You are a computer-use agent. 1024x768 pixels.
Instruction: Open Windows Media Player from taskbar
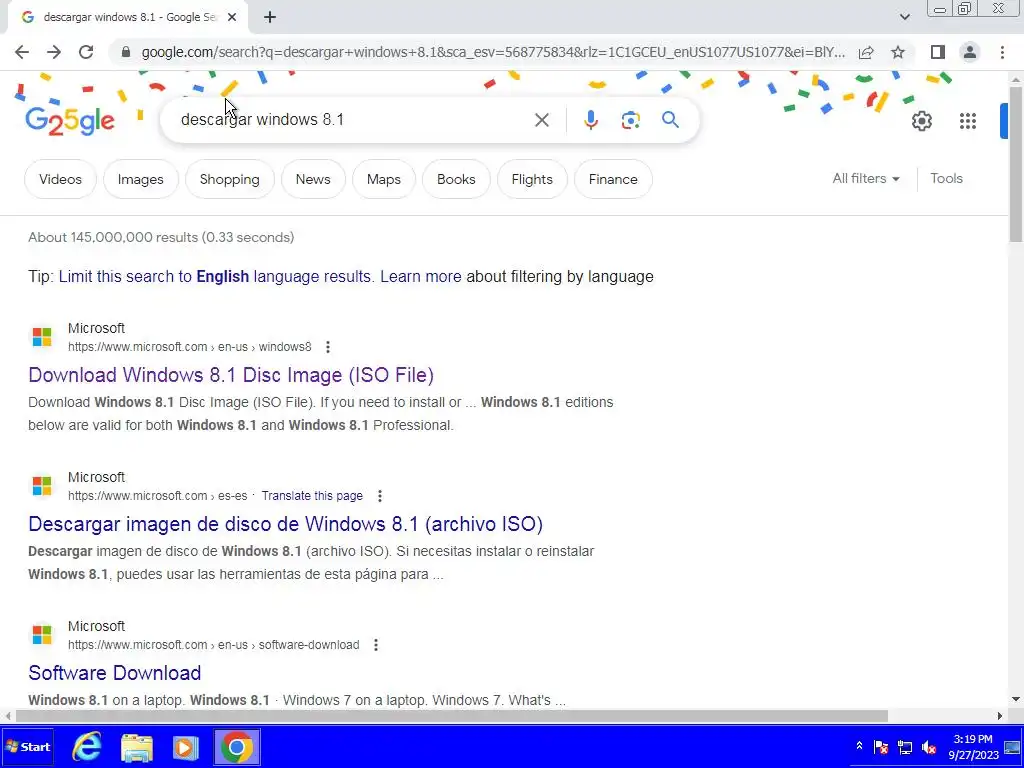(x=185, y=747)
